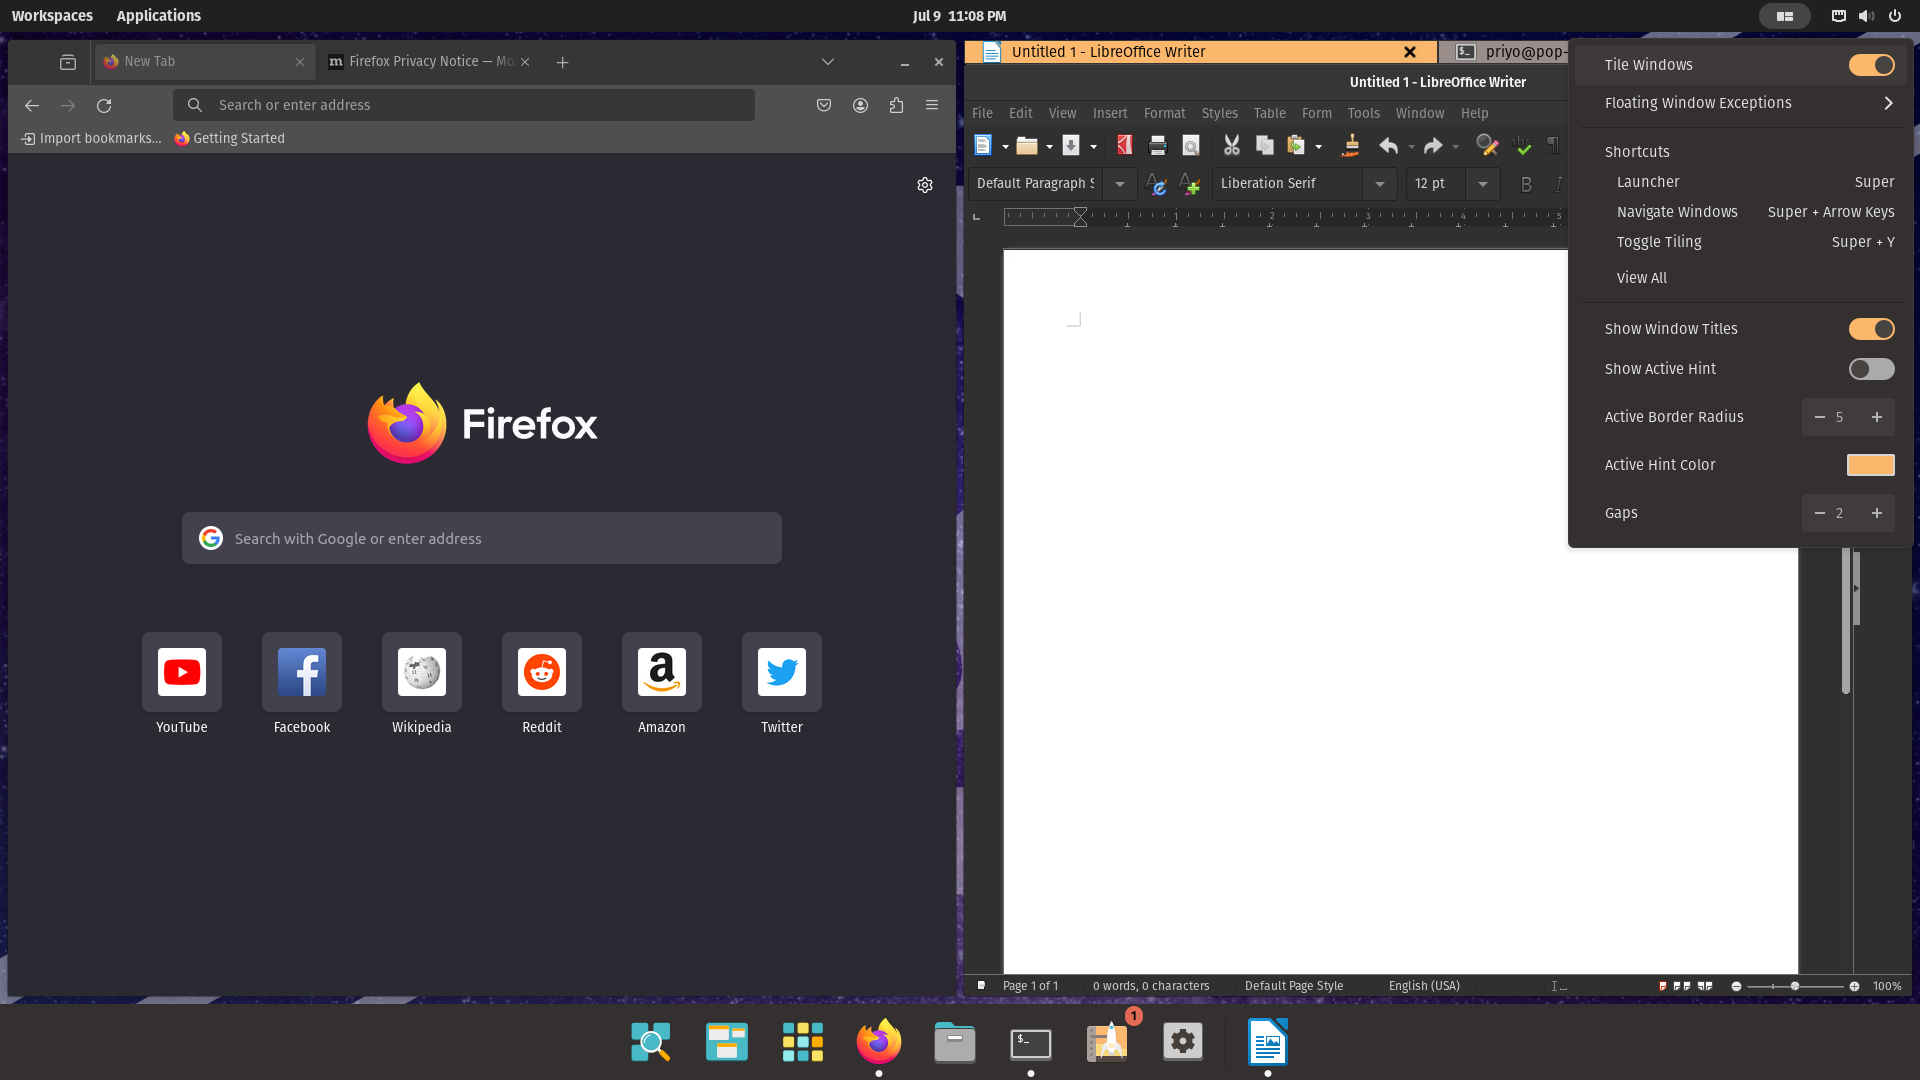Open the font size dropdown
This screenshot has height=1080, width=1920.
1482,184
